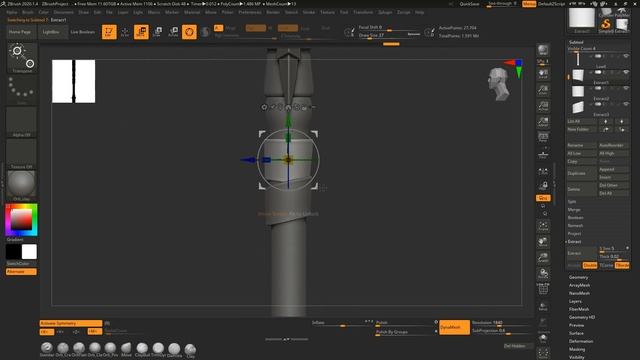Expand the Project section
The height and width of the screenshot is (360, 640).
coord(574,233)
